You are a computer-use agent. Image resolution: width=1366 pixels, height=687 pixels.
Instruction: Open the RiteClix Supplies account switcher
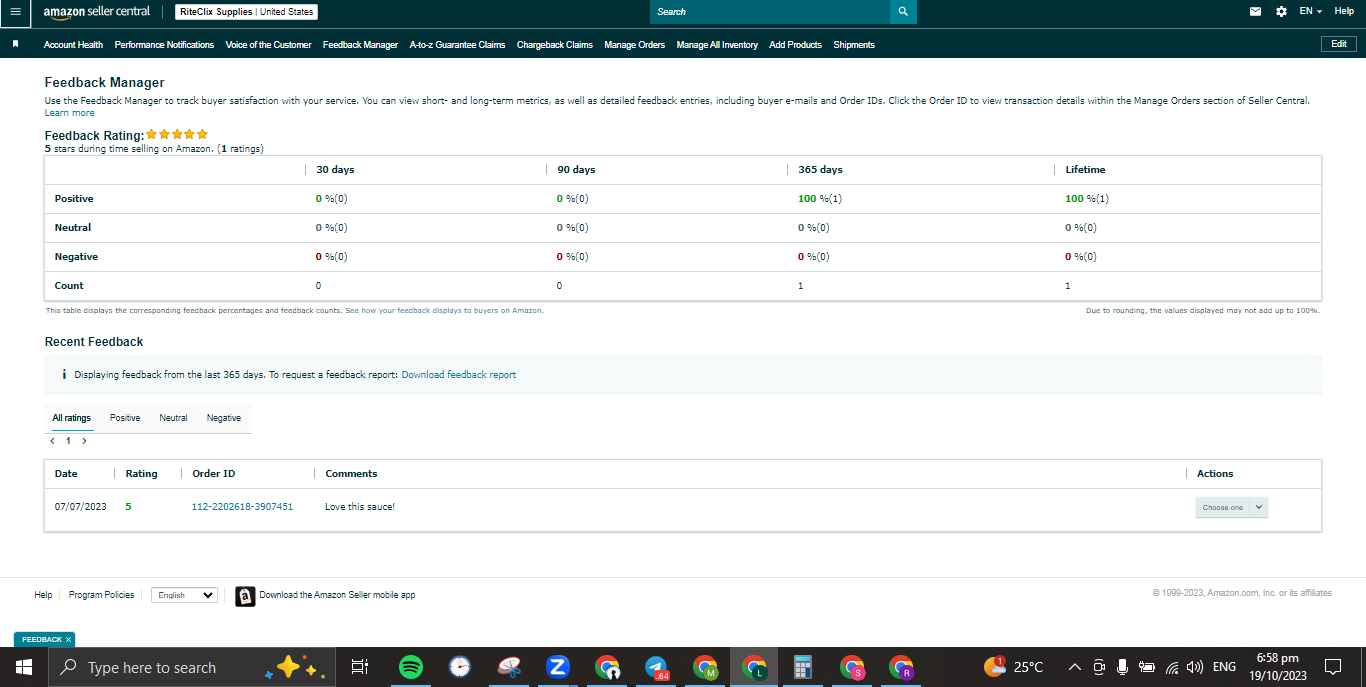[x=247, y=12]
